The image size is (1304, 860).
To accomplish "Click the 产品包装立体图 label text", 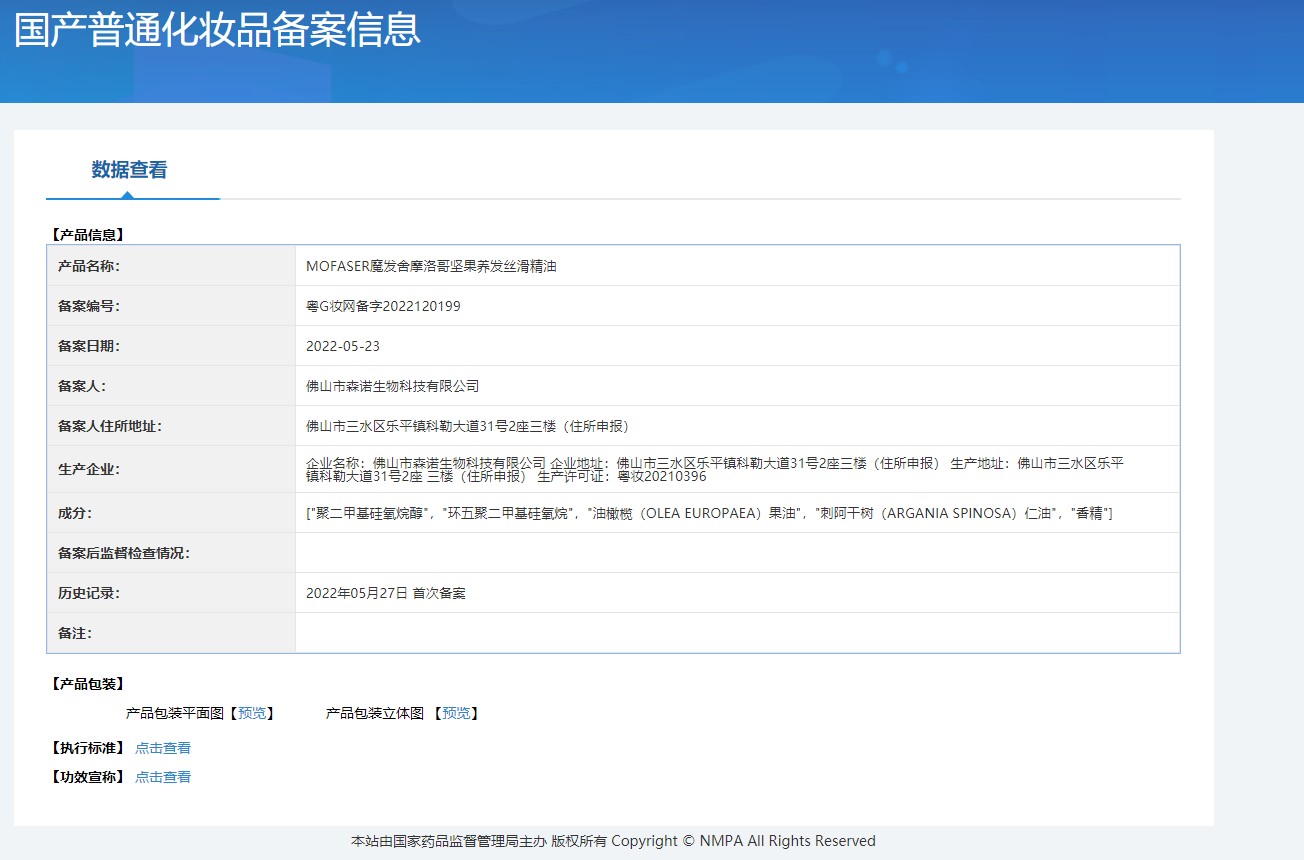I will [x=375, y=713].
